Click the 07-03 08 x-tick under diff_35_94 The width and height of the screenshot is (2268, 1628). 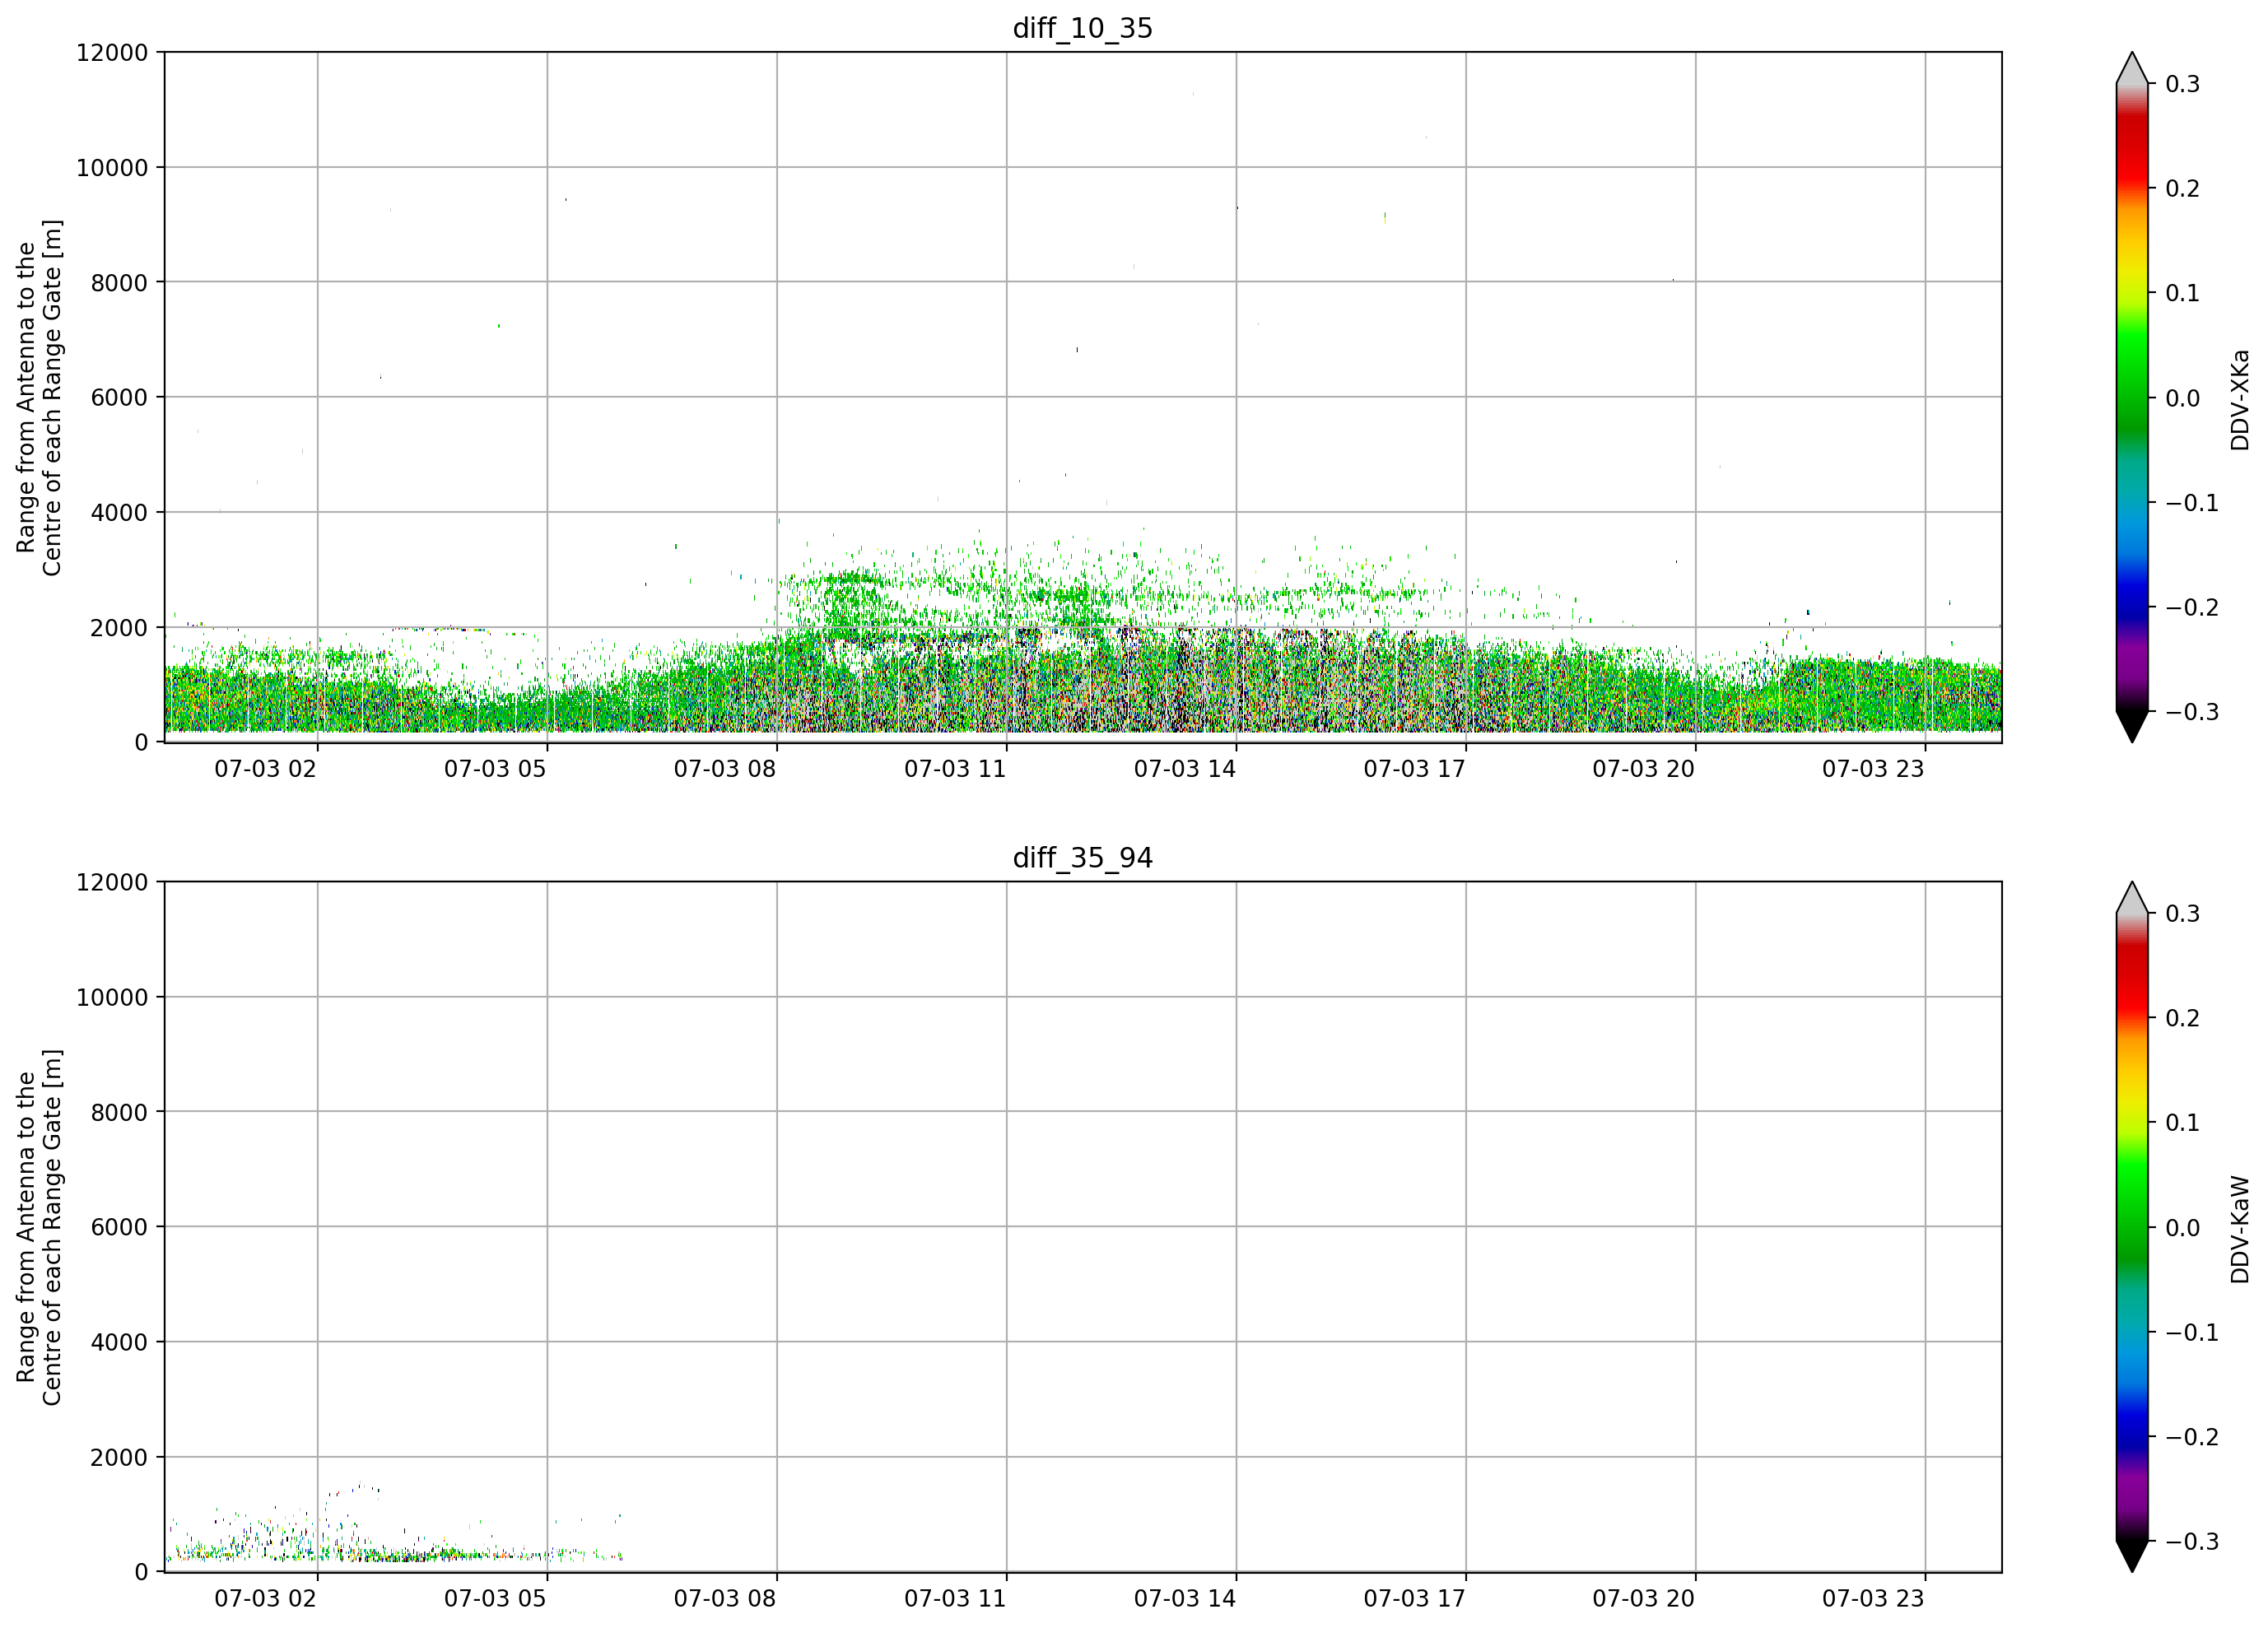(725, 1599)
